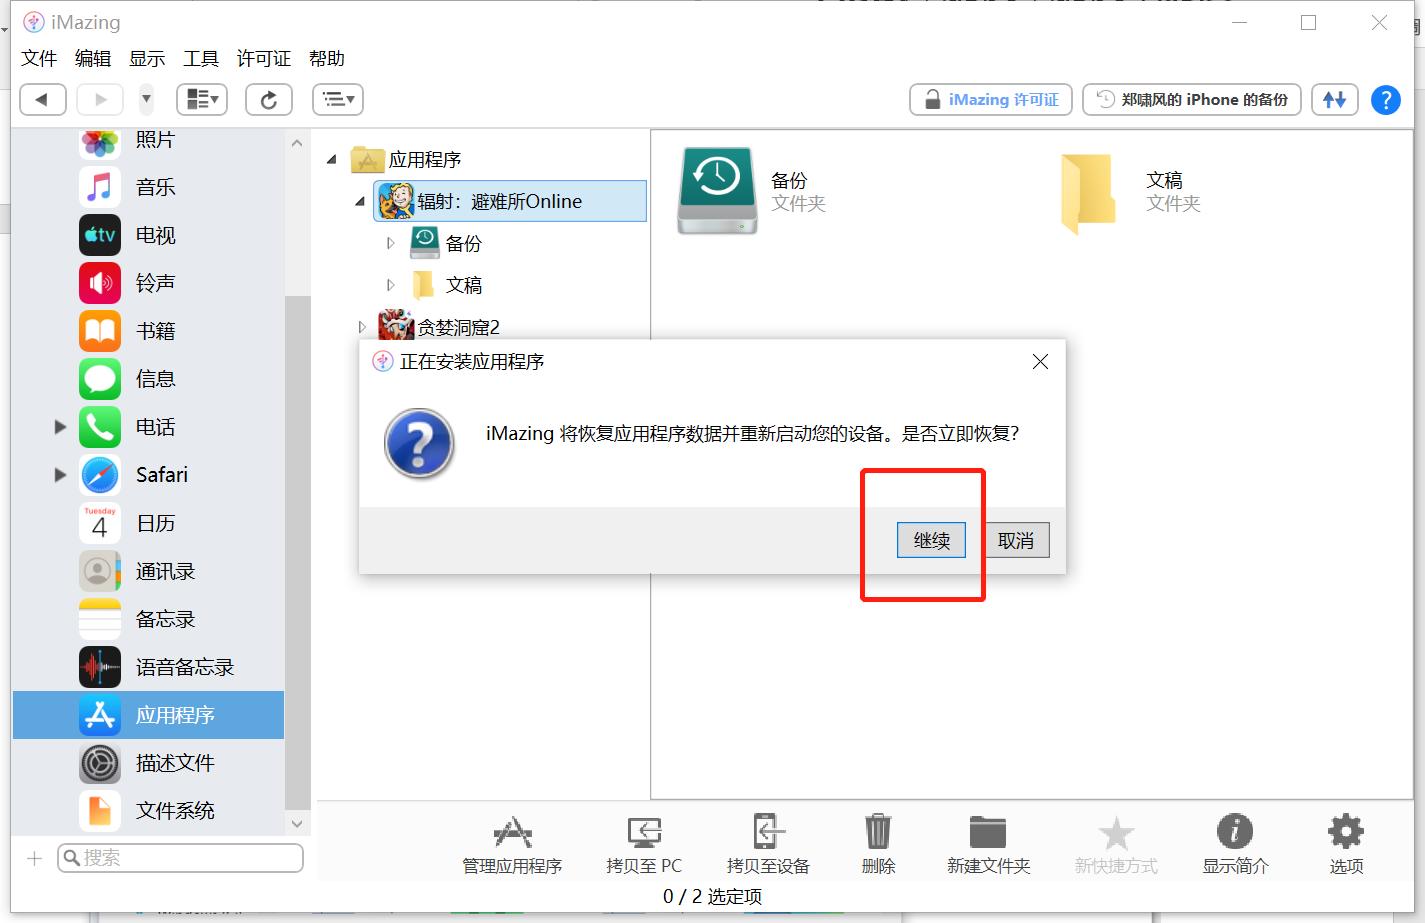This screenshot has width=1425, height=923.
Task: Select the 描述文件 sidebar icon
Action: coord(100,763)
